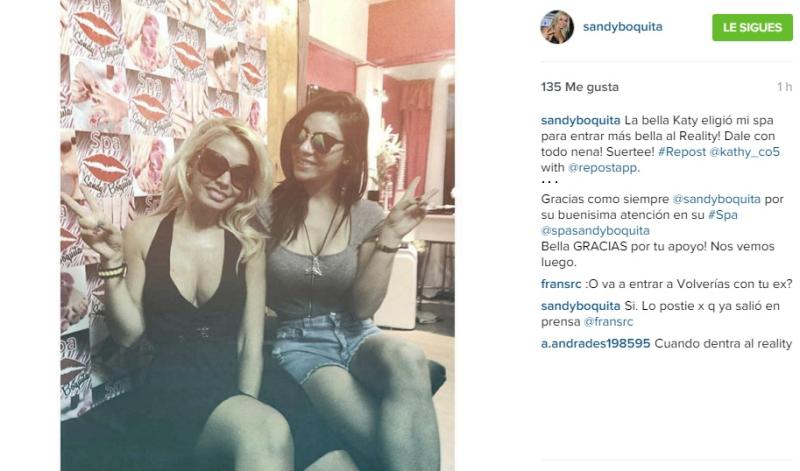Viewport: 800px width, 471px height.
Task: Open the #Spa hashtag link
Action: (x=722, y=215)
